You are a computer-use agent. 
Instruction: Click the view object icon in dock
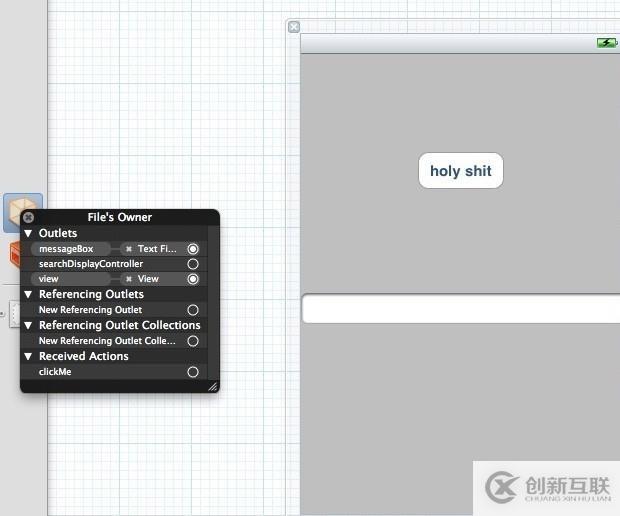pos(14,314)
